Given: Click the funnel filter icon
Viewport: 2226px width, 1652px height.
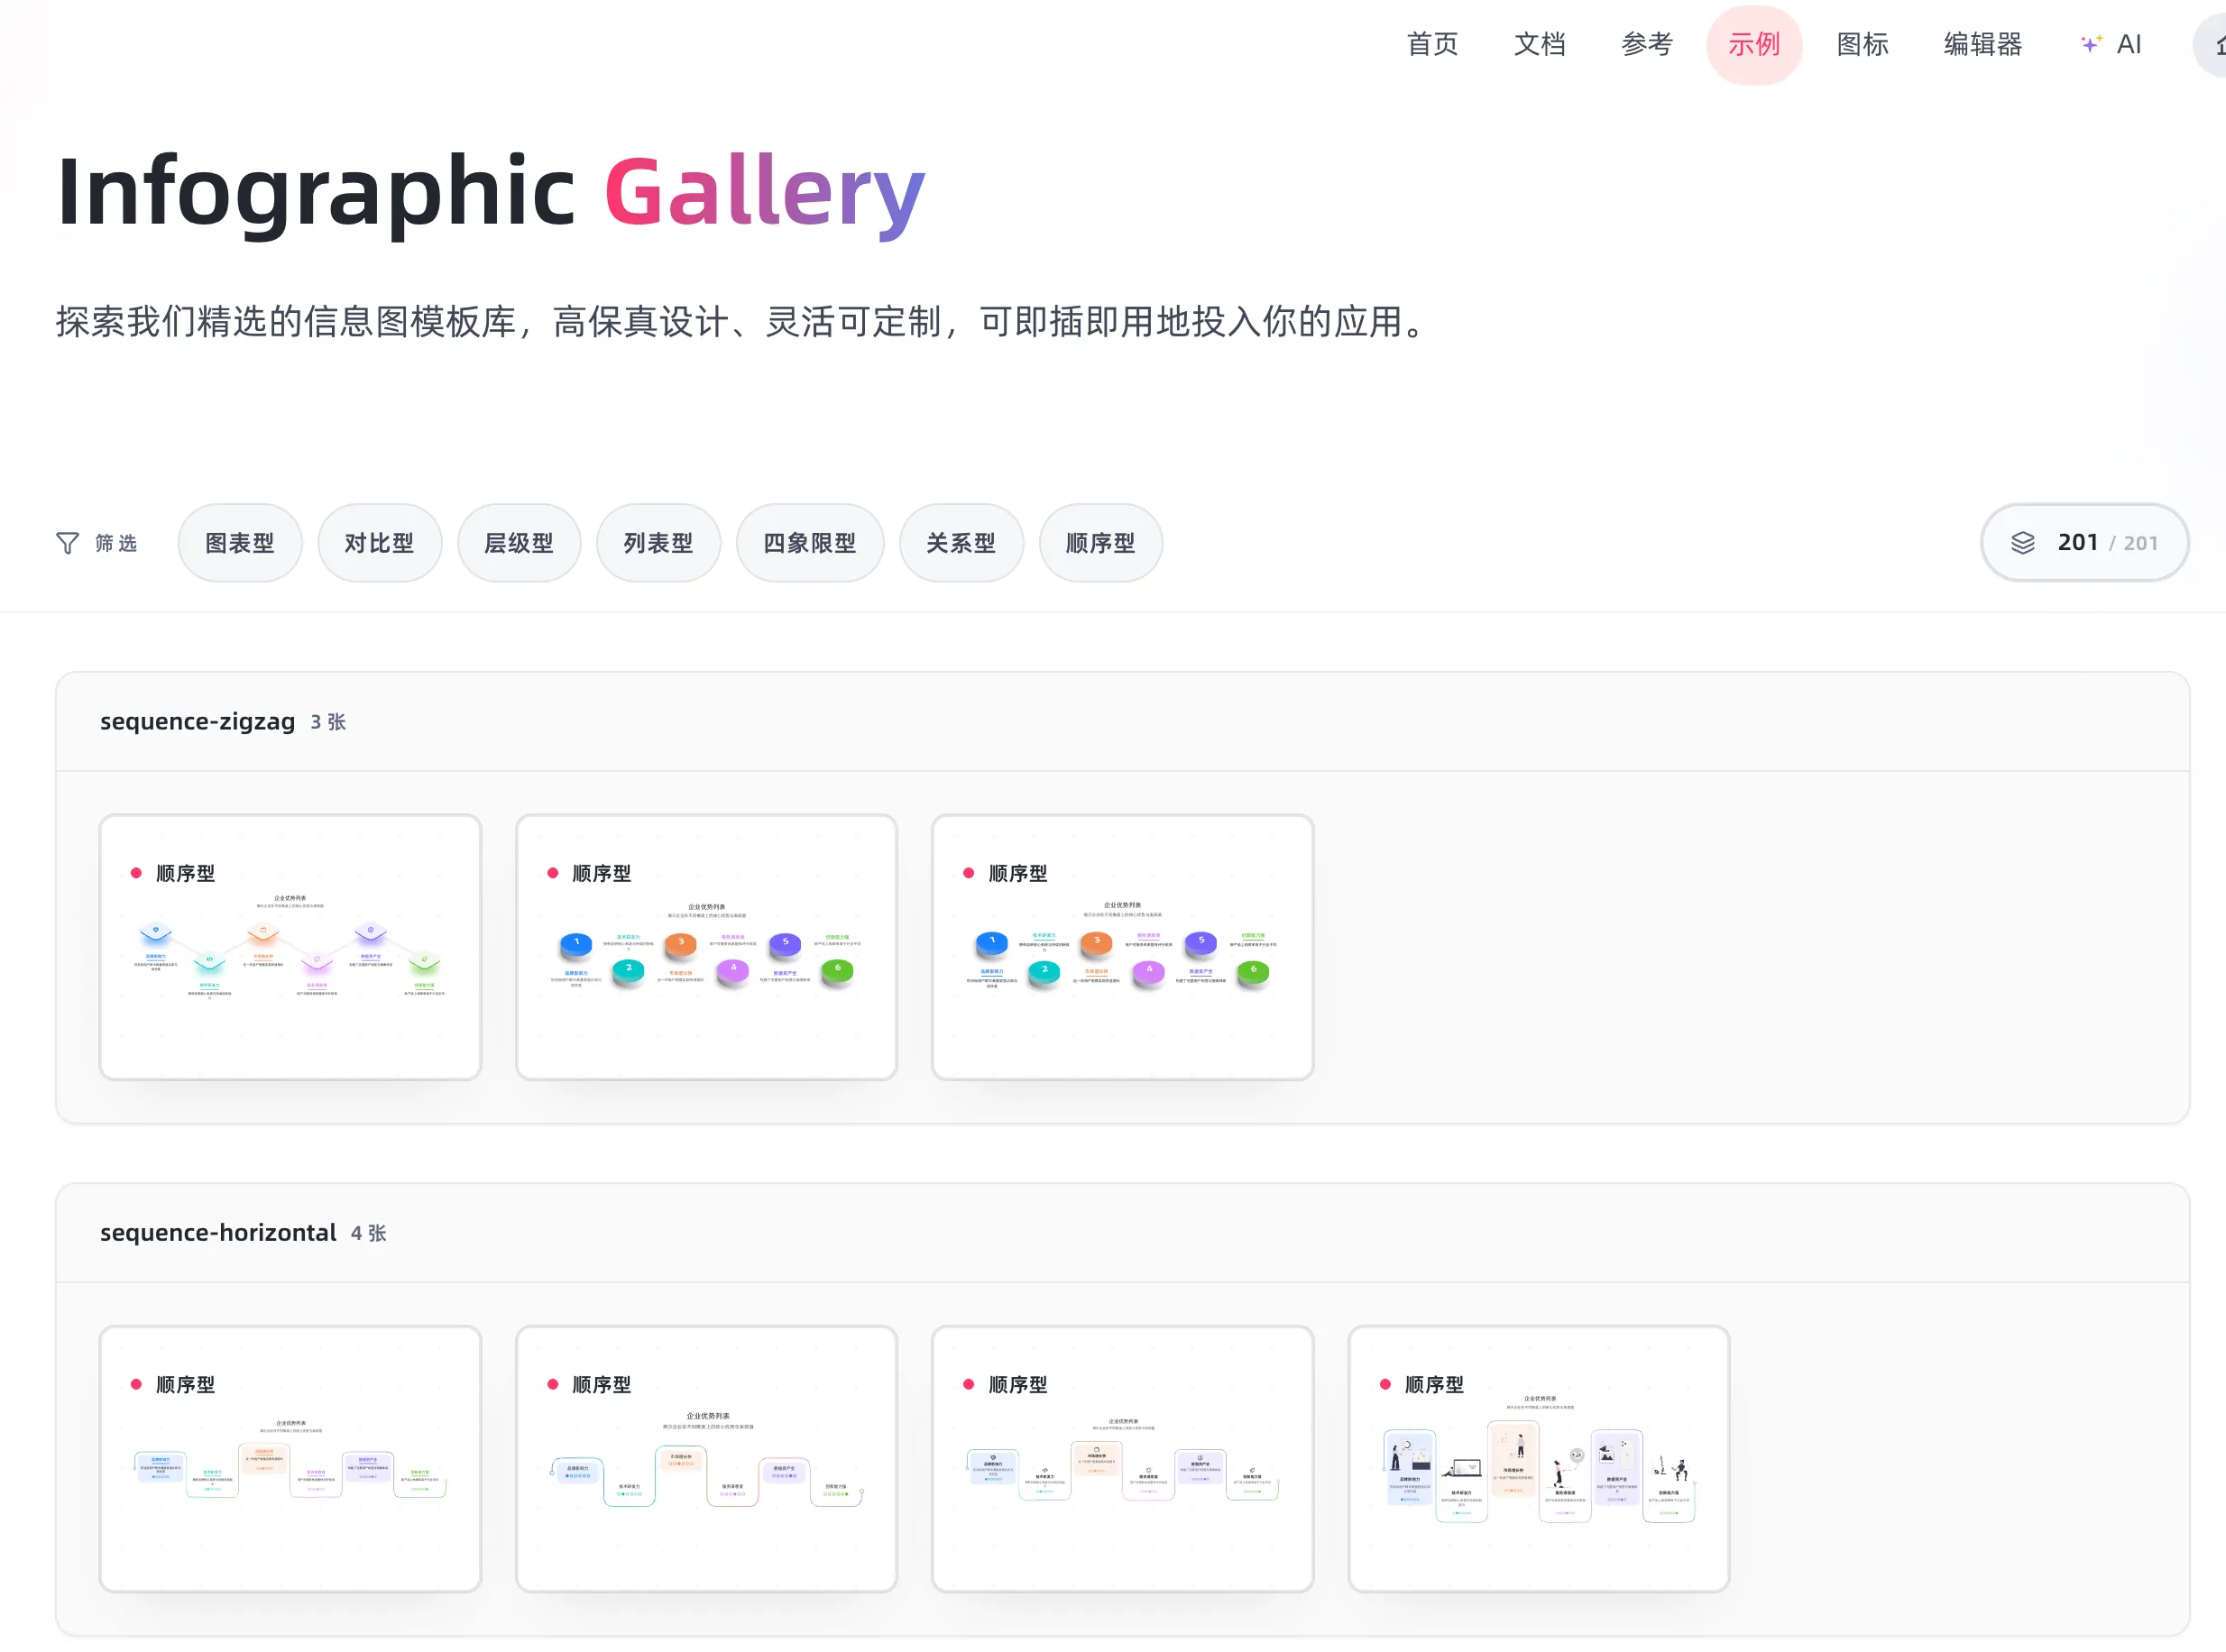Looking at the screenshot, I should pyautogui.click(x=67, y=543).
